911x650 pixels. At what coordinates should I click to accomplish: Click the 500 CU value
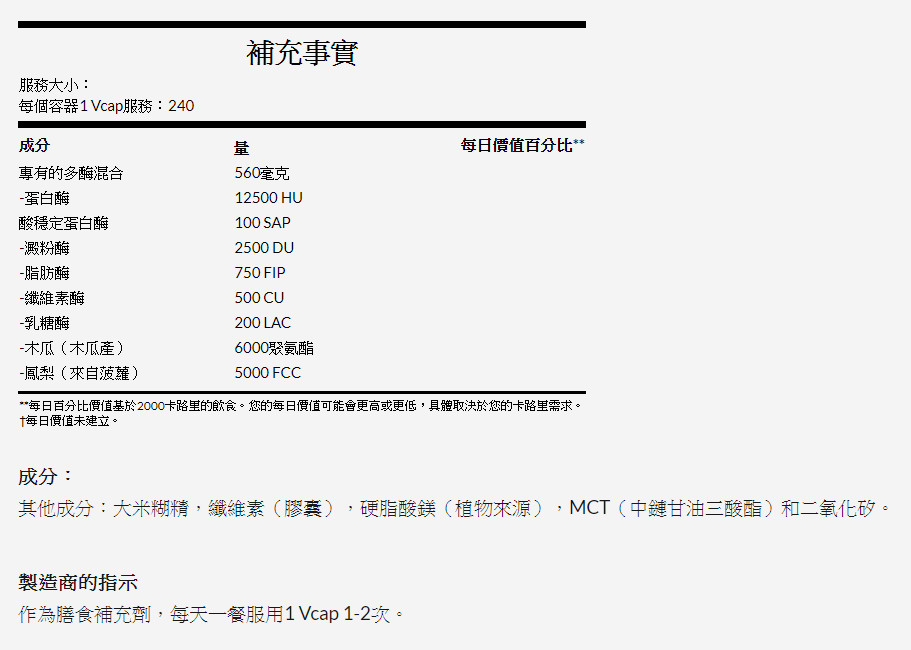point(259,298)
